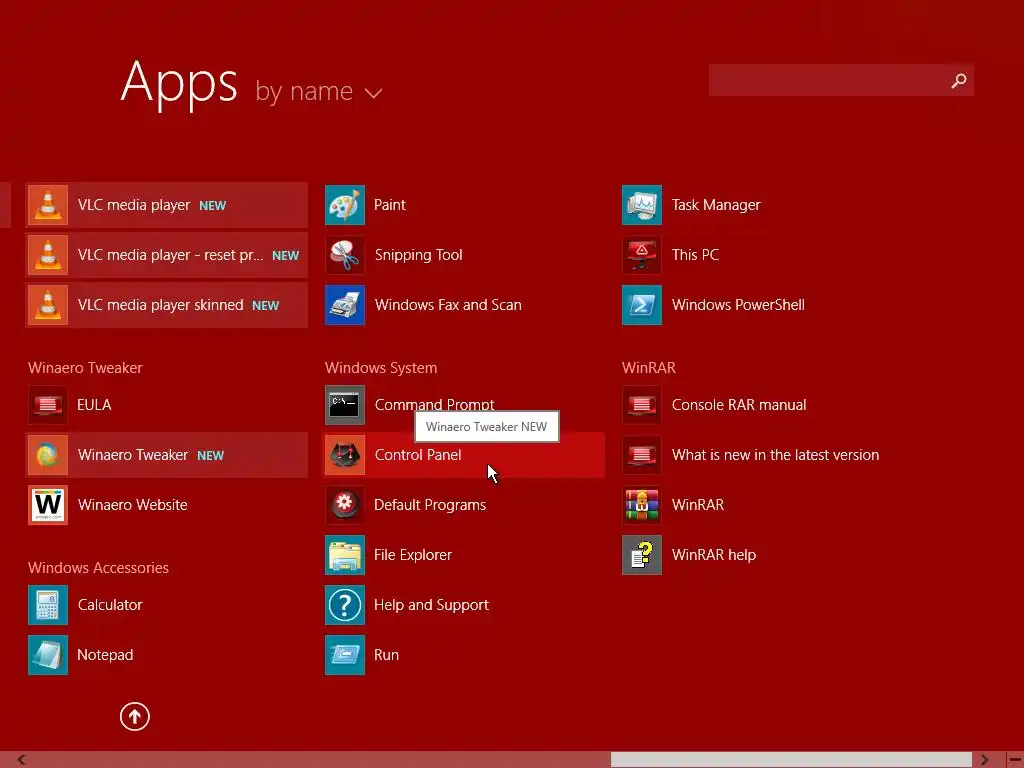Click the right scrollbar arrow
This screenshot has width=1024, height=768.
(984, 760)
